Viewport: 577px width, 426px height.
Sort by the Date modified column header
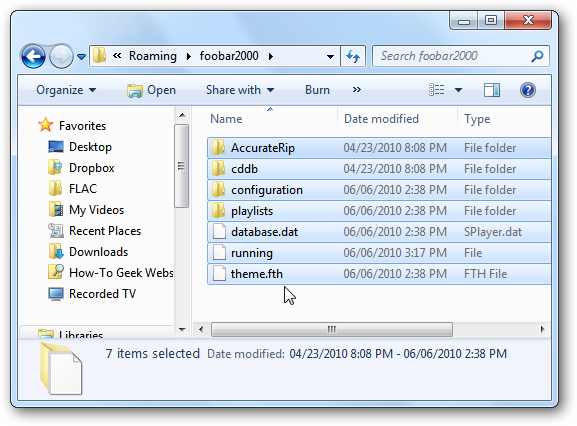point(381,119)
